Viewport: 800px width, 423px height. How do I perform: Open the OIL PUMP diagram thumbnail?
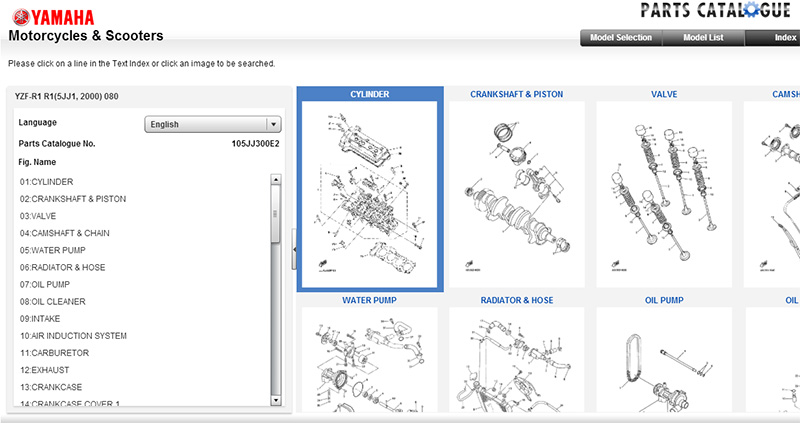(x=664, y=360)
